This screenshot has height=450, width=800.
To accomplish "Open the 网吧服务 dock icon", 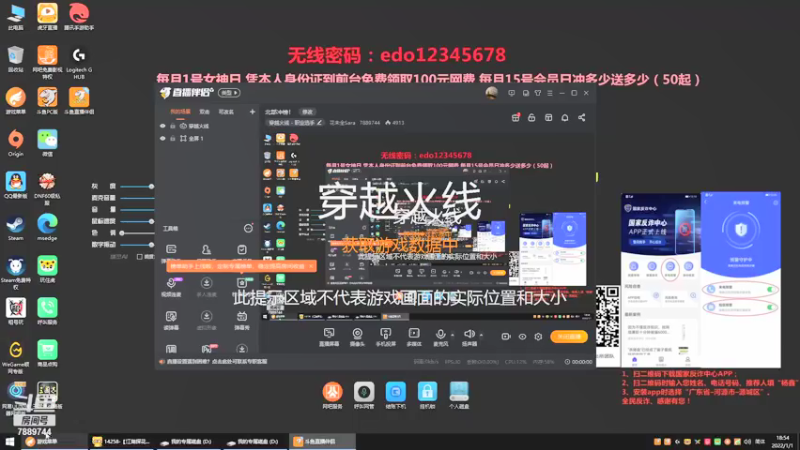I will [333, 395].
